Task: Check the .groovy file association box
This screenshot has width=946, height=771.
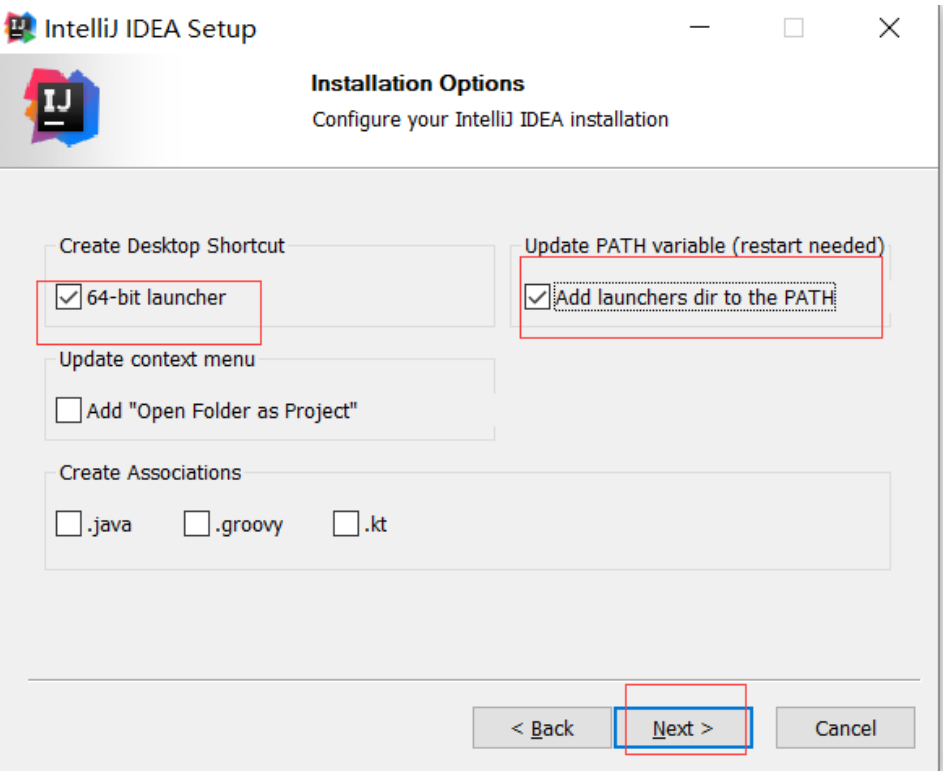Action: [x=197, y=524]
